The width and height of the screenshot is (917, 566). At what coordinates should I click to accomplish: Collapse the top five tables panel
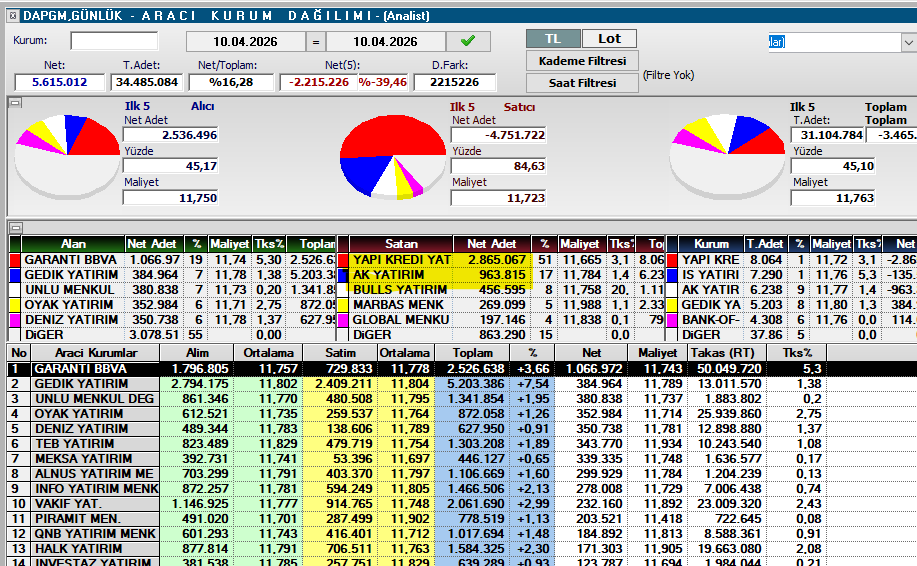pos(16,228)
